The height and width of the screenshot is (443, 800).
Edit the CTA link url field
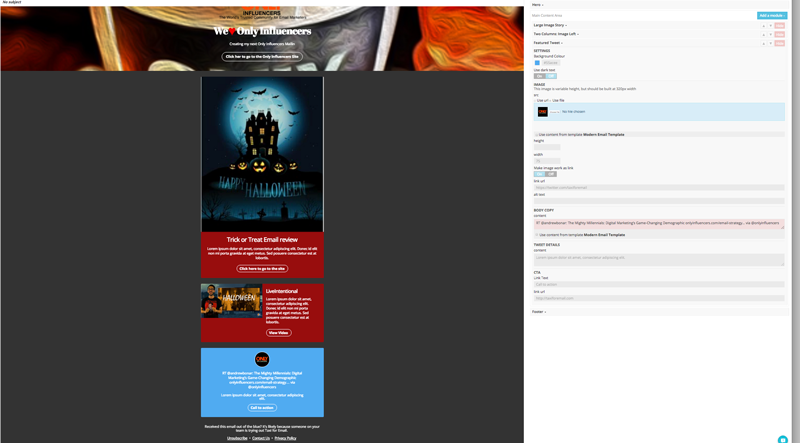(659, 298)
